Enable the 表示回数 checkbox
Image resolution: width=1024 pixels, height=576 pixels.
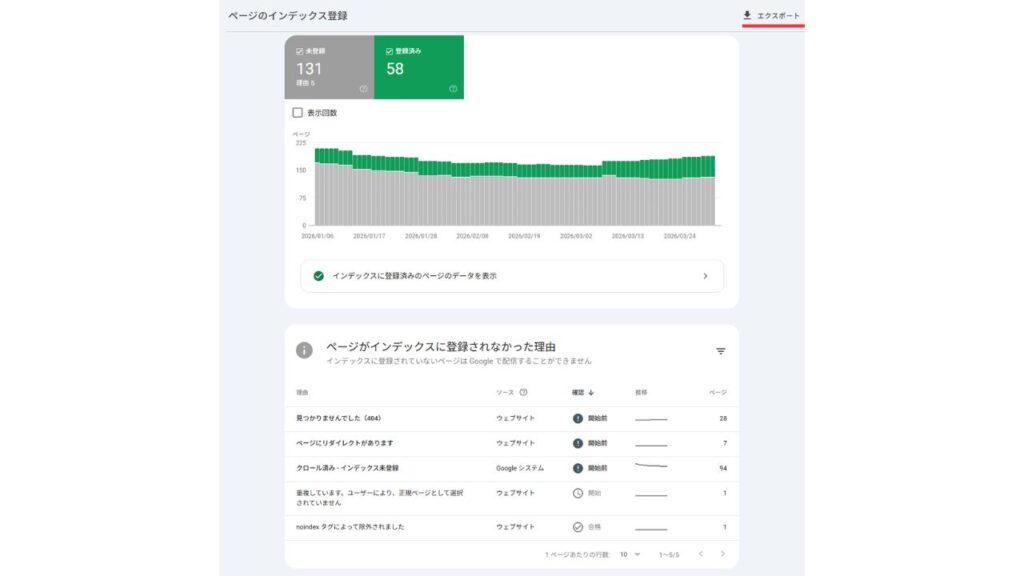(297, 113)
